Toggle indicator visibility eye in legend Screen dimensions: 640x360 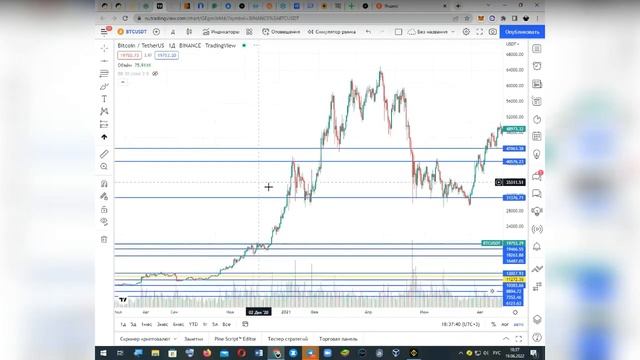pyautogui.click(x=155, y=74)
